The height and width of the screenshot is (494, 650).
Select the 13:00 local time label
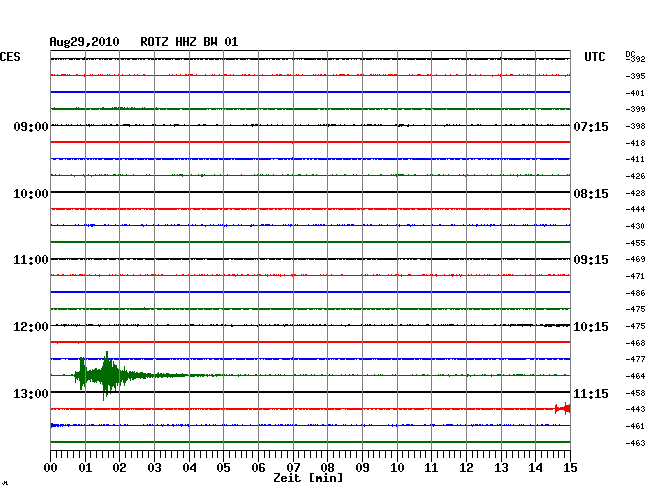(x=31, y=393)
